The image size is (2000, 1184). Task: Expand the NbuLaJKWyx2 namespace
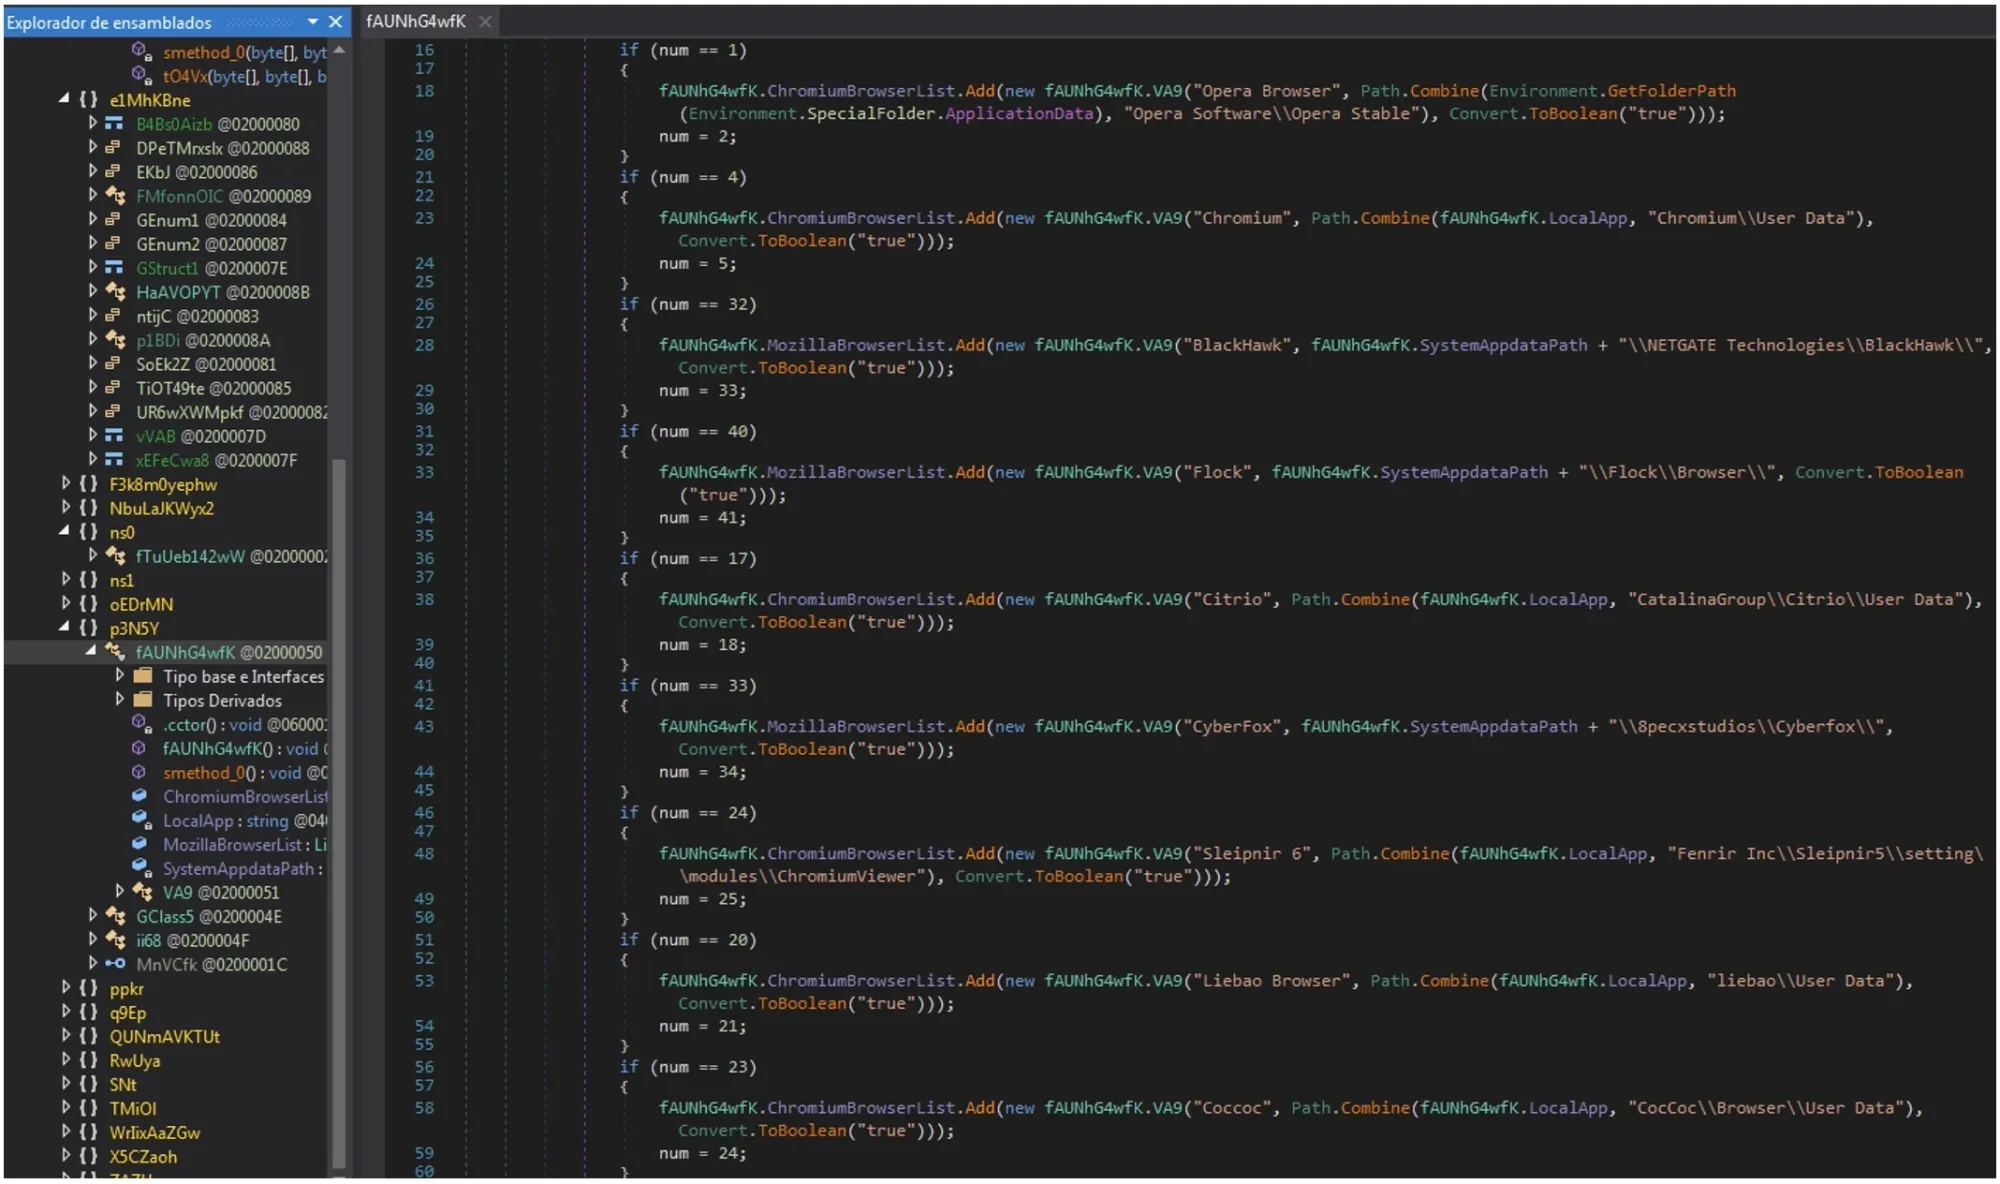[x=66, y=507]
